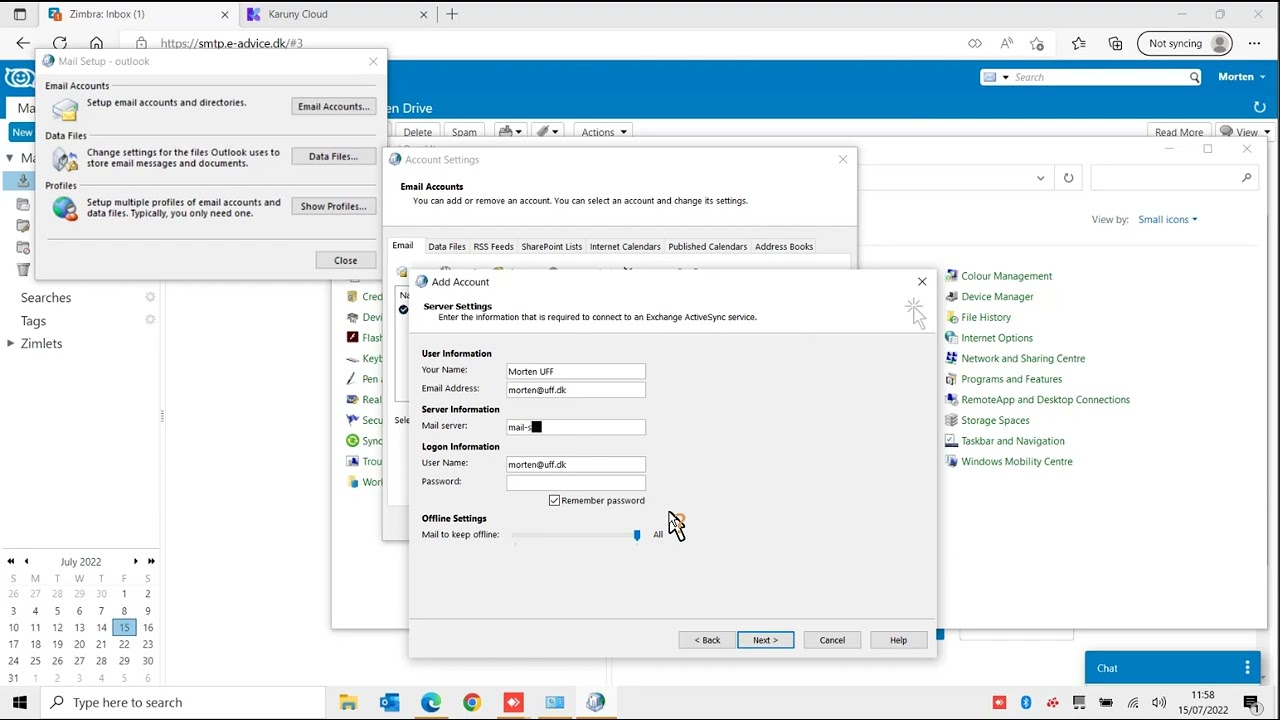
Task: Reload the browser page
Action: [x=60, y=43]
